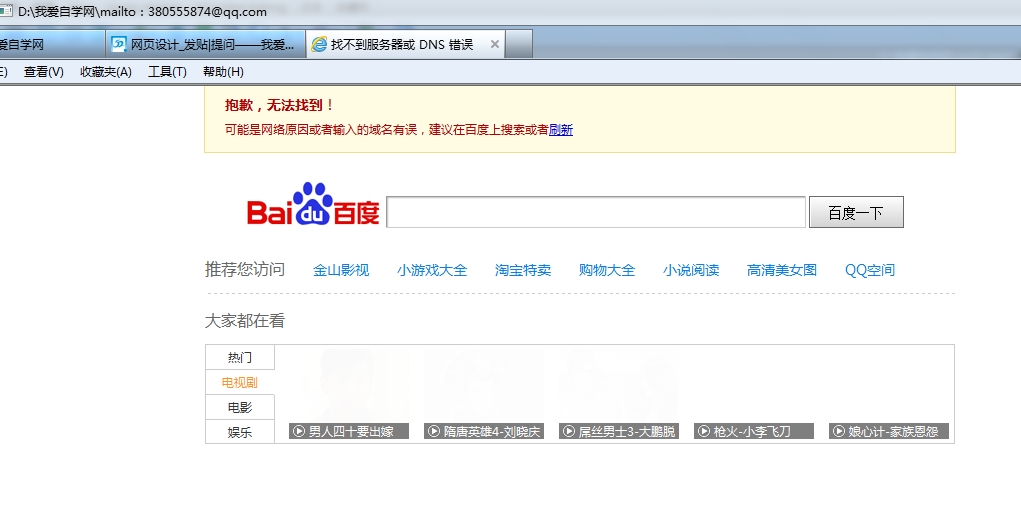Open the 帮助(H) menu

[223, 72]
